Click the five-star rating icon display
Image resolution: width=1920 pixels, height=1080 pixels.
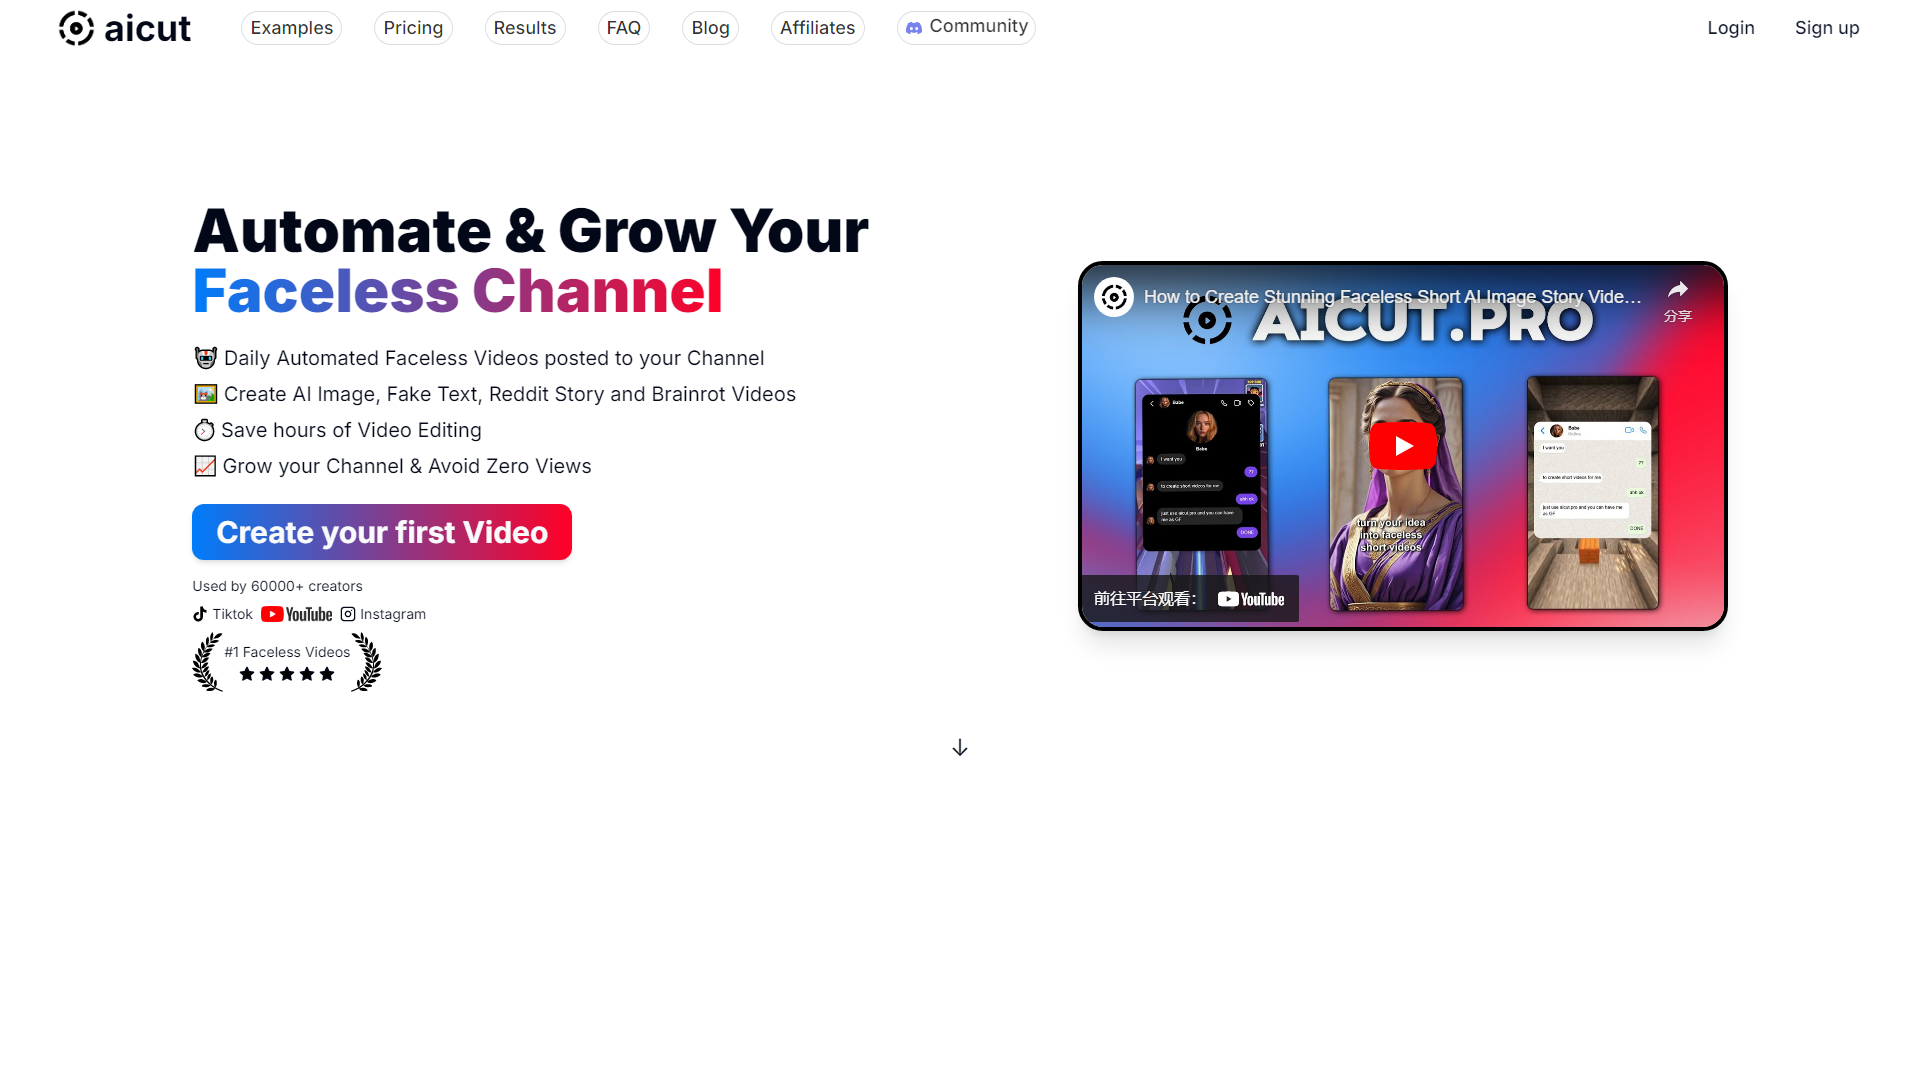[287, 674]
